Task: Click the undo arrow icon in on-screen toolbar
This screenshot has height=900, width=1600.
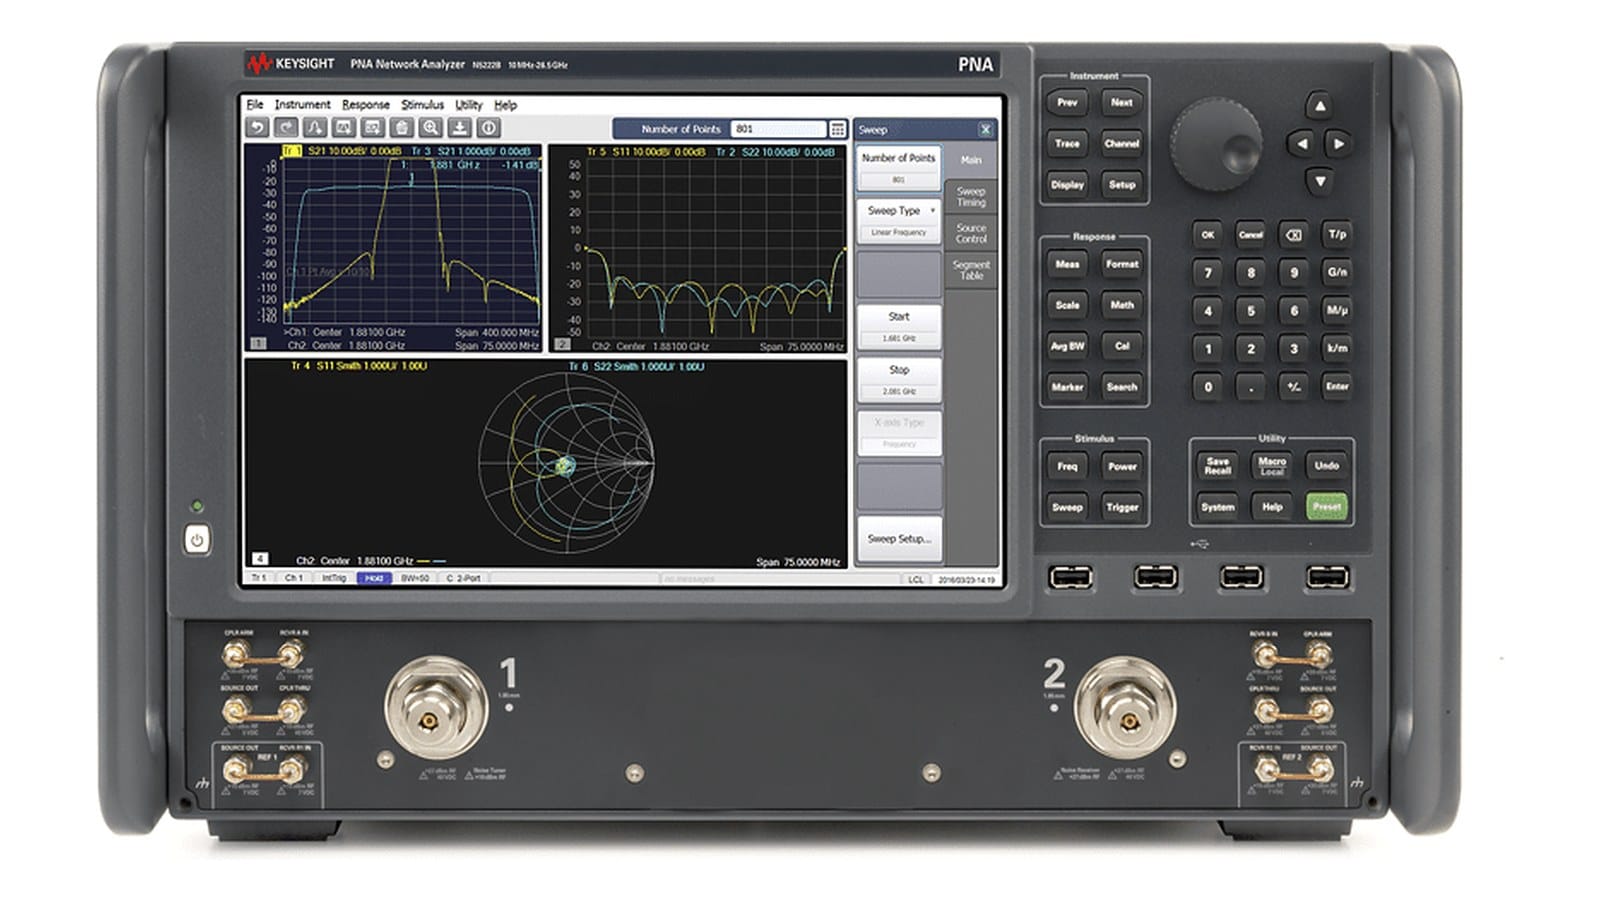Action: tap(258, 128)
